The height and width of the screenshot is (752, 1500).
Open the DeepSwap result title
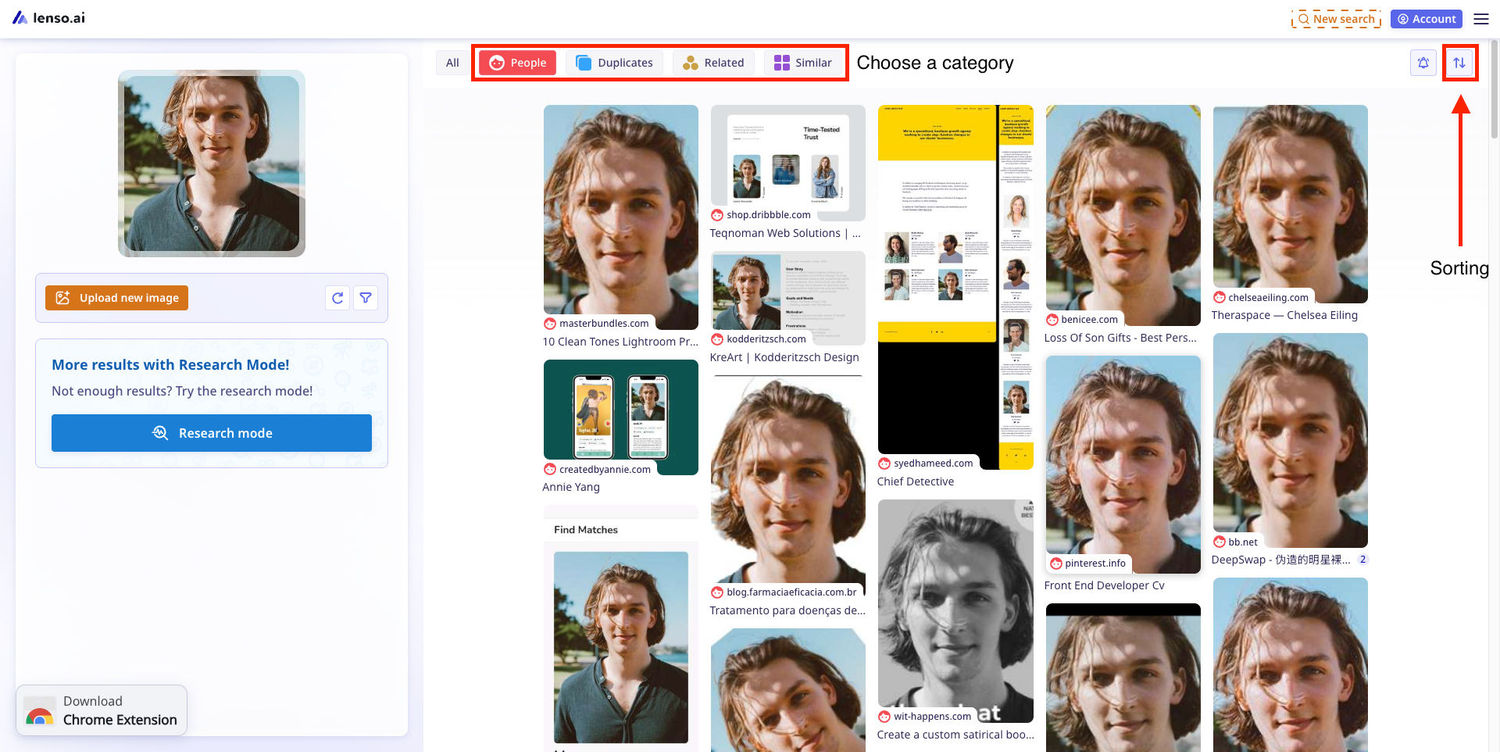[x=1281, y=560]
